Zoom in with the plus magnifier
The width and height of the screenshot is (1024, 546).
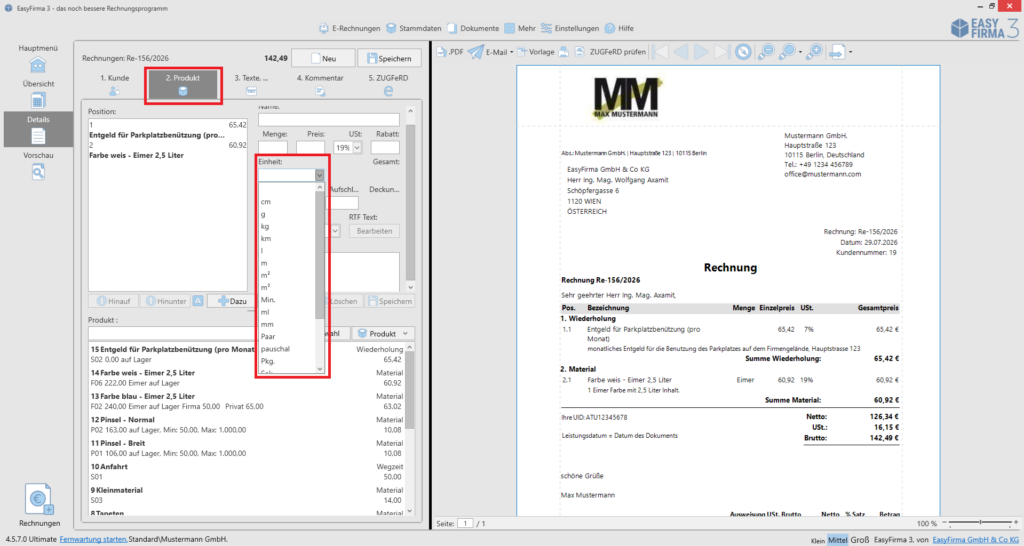[814, 52]
